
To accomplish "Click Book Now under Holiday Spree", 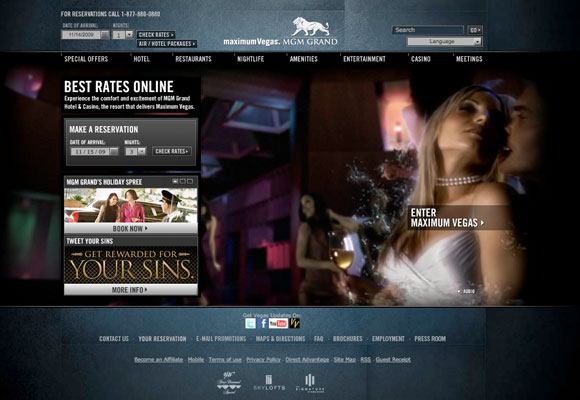I will click(x=131, y=228).
